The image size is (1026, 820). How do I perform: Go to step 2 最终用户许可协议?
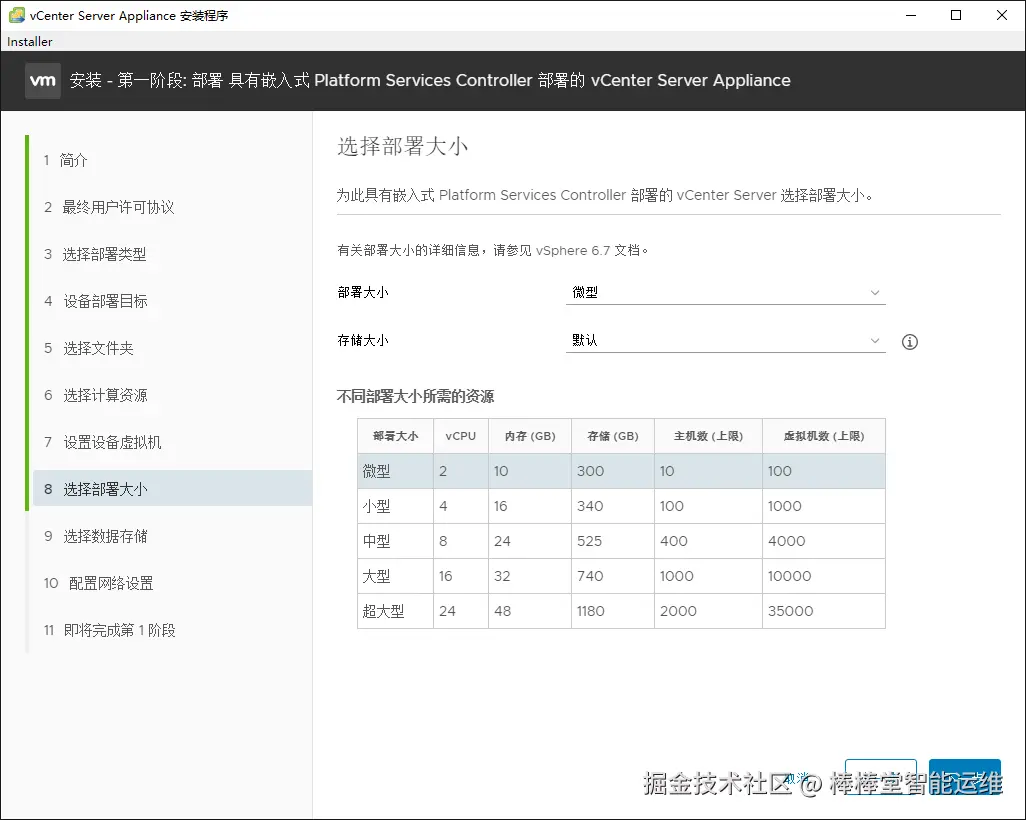(x=109, y=207)
